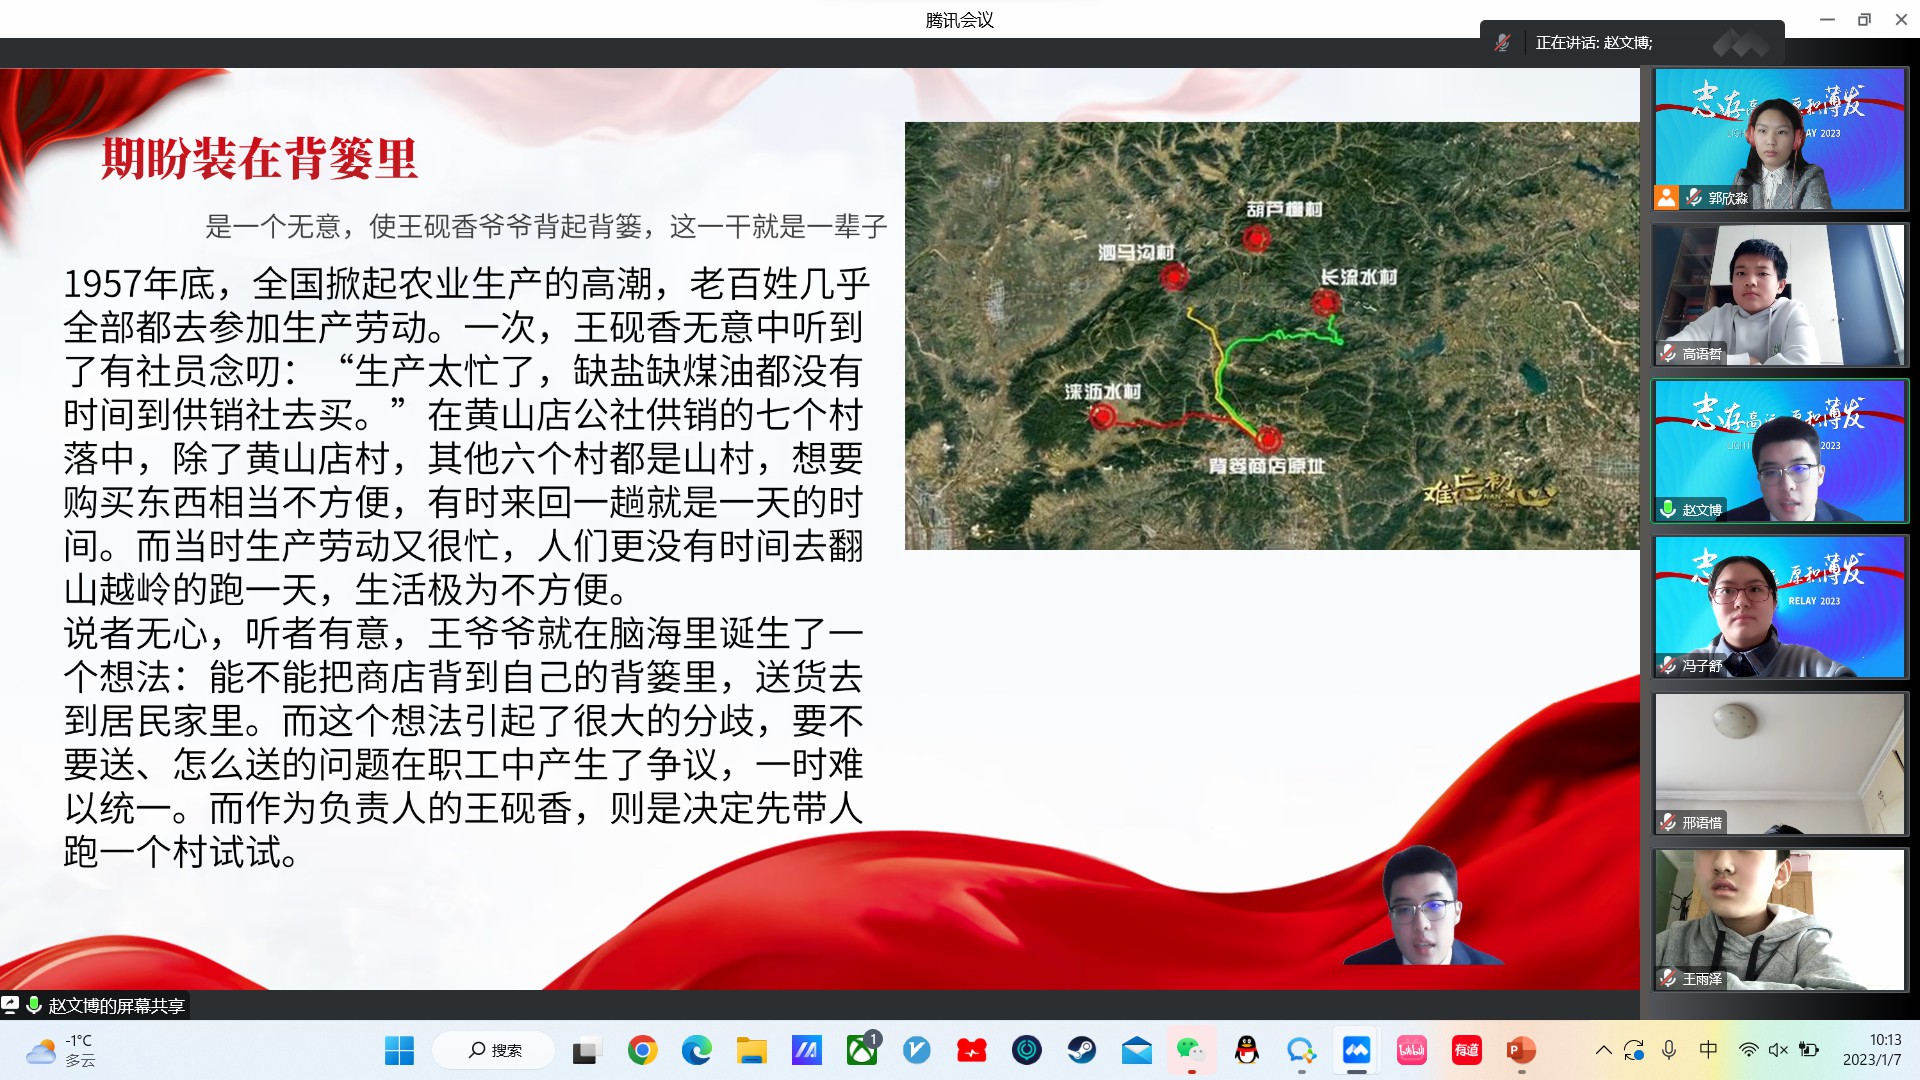This screenshot has height=1080, width=1920.
Task: Launch Bilibili app from taskbar
Action: coord(1411,1050)
